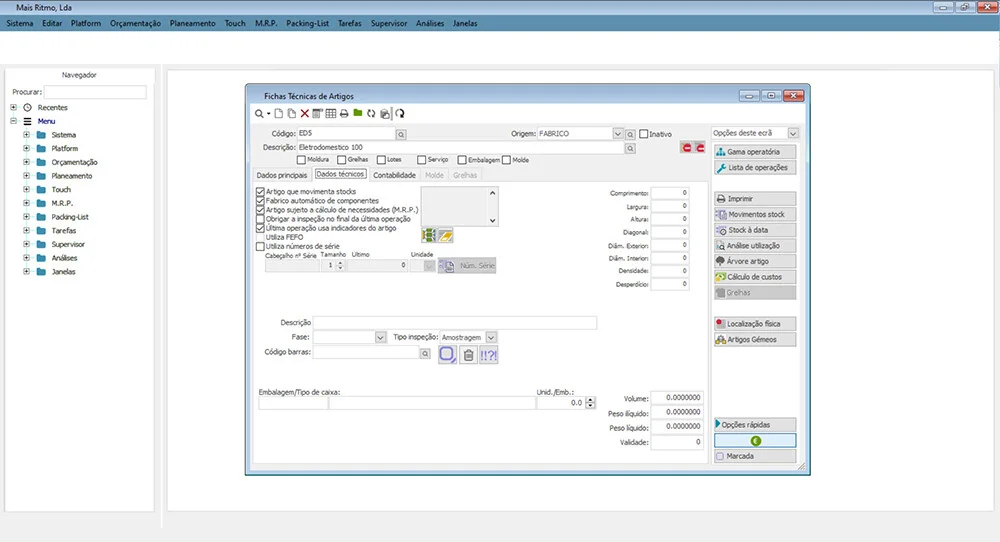
Task: Open the green folder icon in the toolbar
Action: (x=358, y=113)
